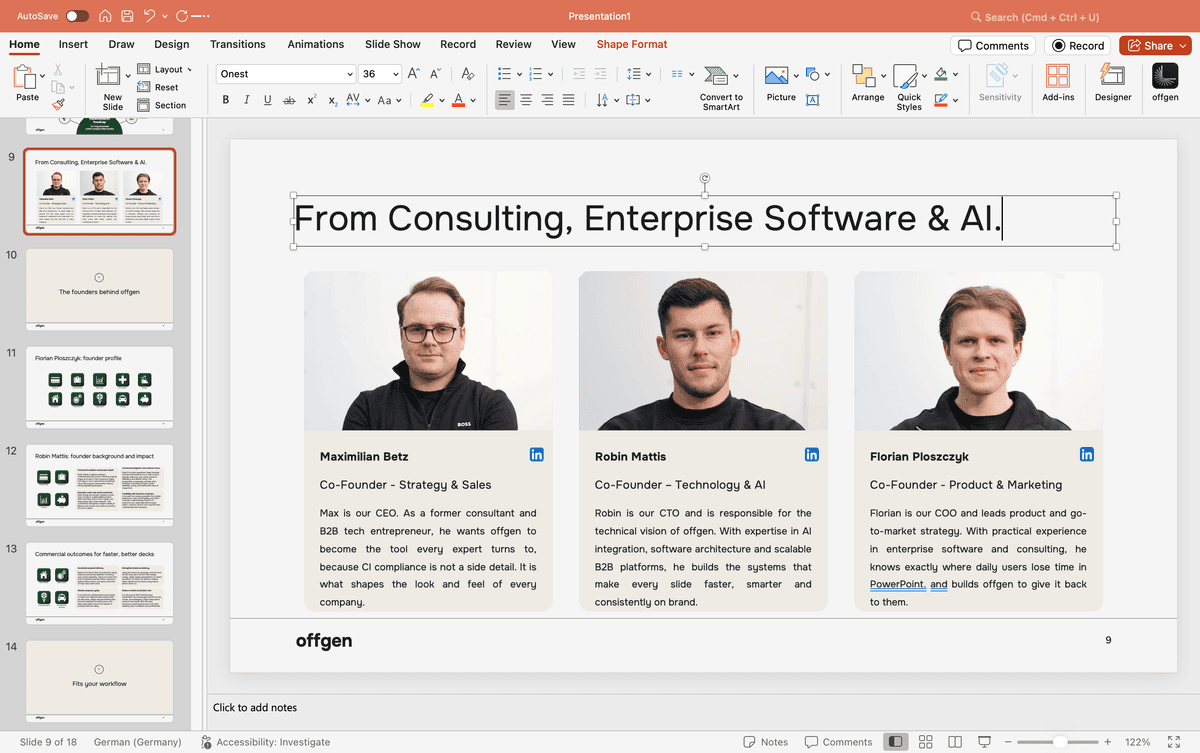Insert a text box from ribbon
This screenshot has width=1200, height=753.
pos(812,100)
